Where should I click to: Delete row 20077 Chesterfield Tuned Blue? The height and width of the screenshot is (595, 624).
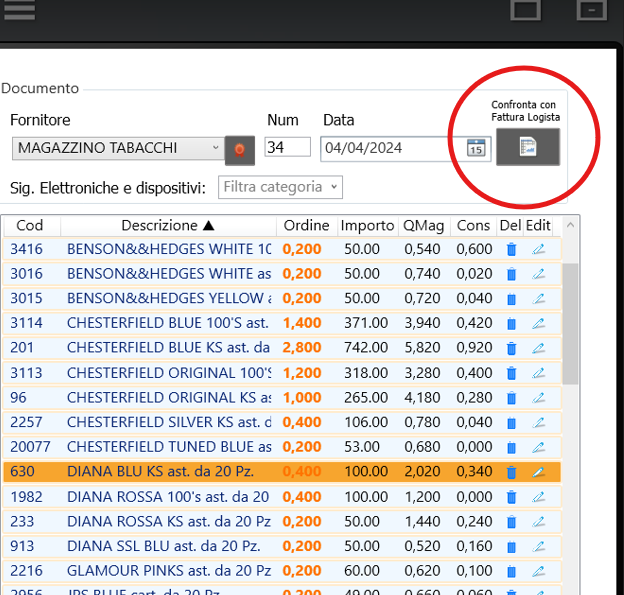point(511,447)
